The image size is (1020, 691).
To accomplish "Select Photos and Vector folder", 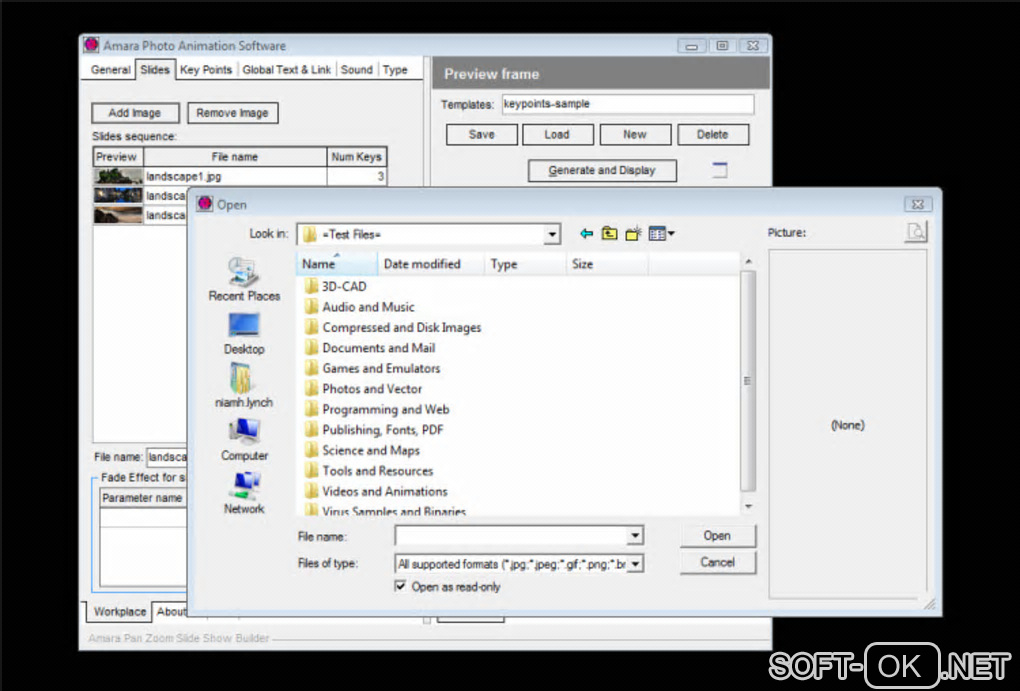I will tap(364, 389).
